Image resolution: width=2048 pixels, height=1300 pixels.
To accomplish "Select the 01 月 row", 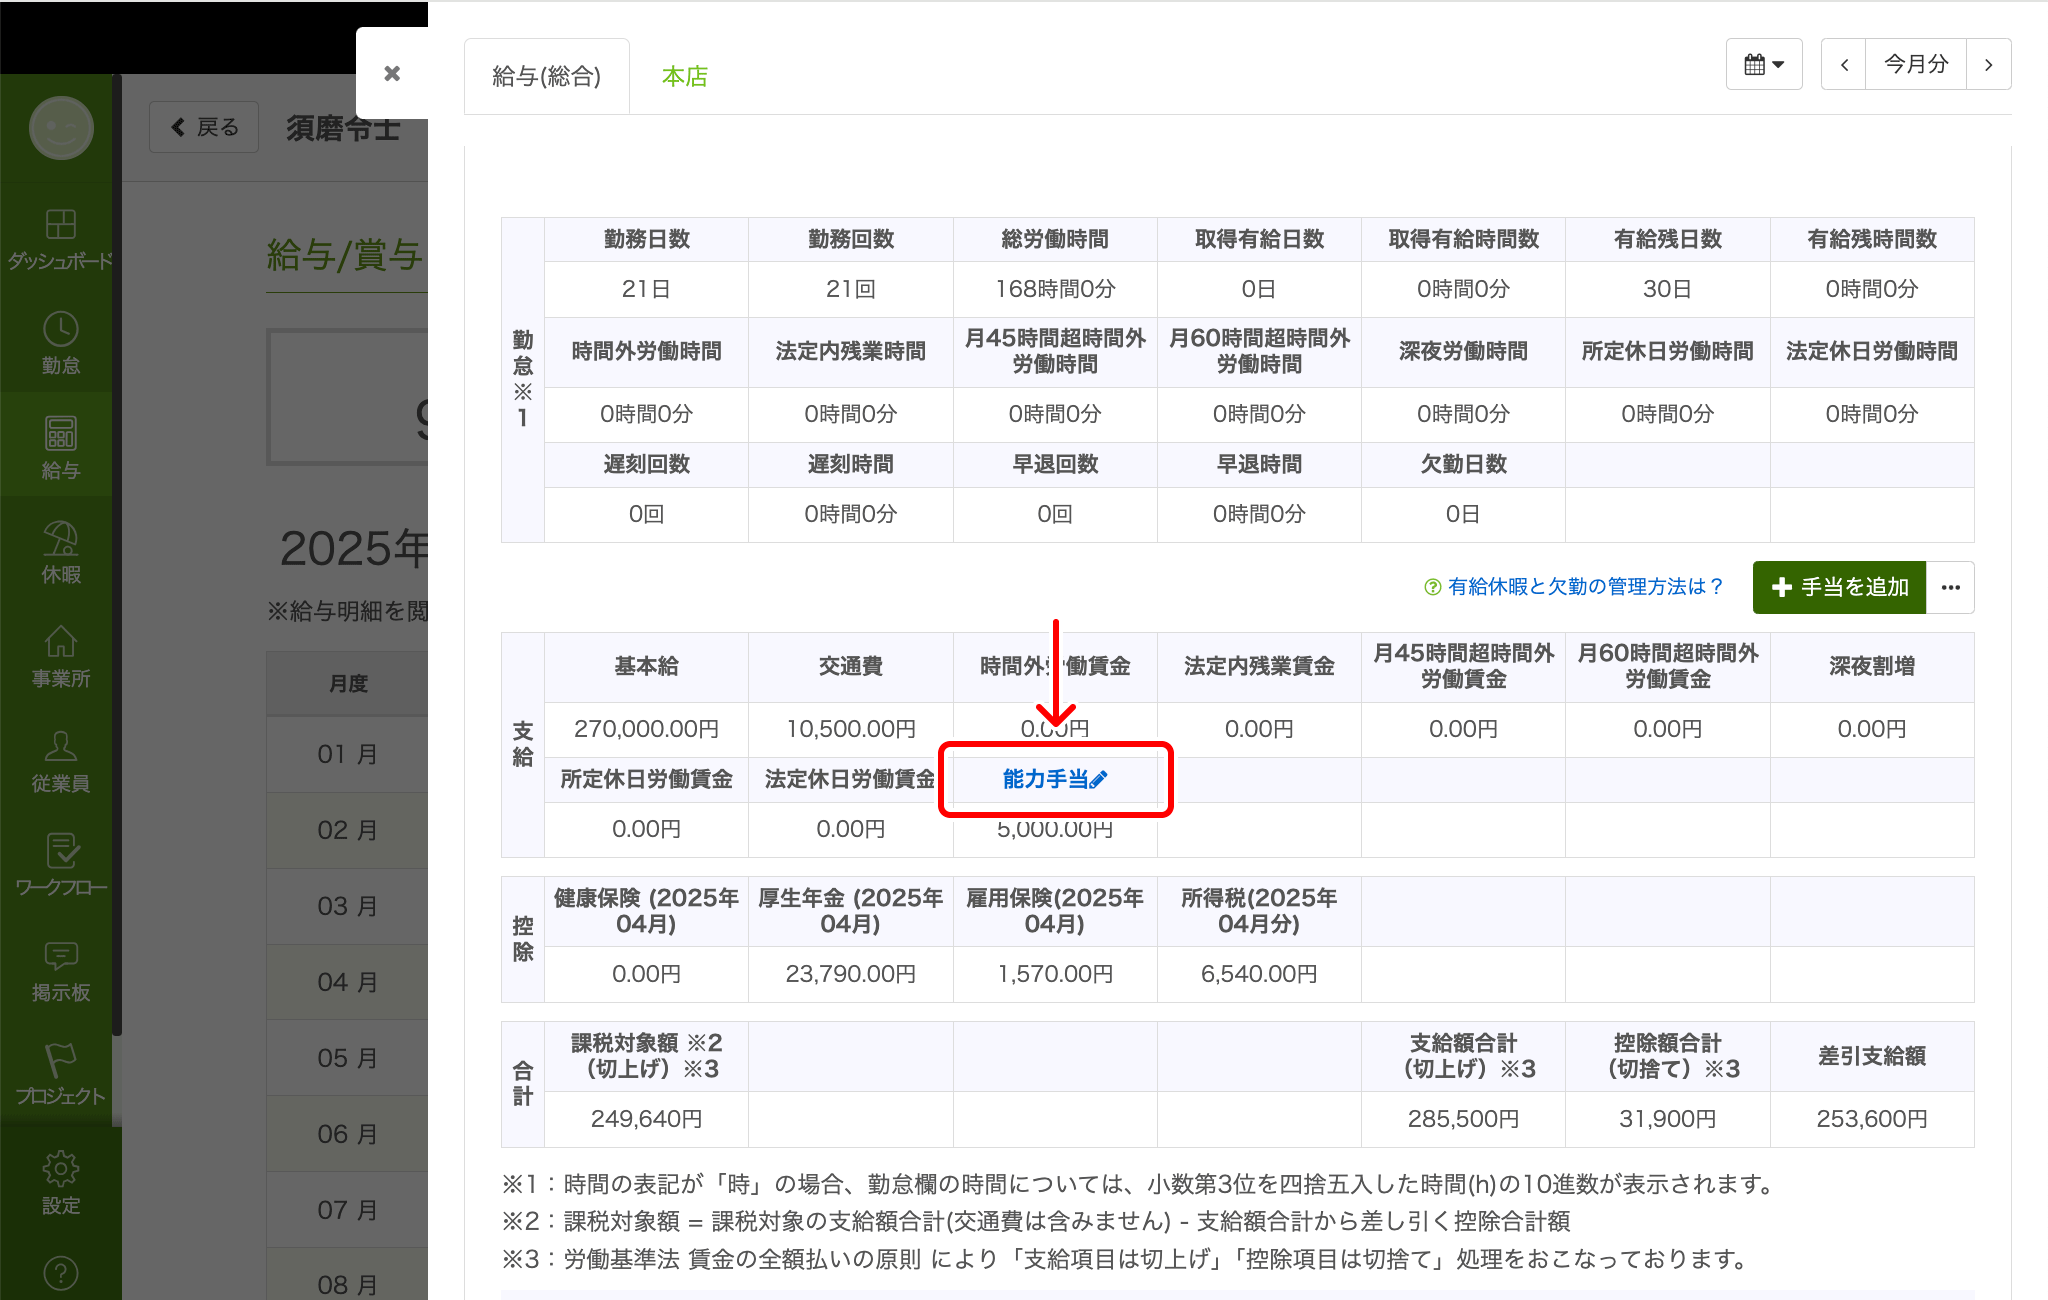I will tap(347, 754).
